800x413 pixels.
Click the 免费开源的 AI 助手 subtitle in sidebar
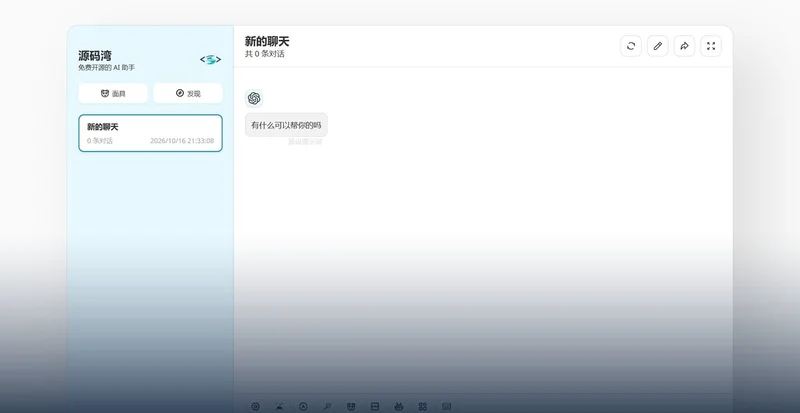[x=107, y=68]
